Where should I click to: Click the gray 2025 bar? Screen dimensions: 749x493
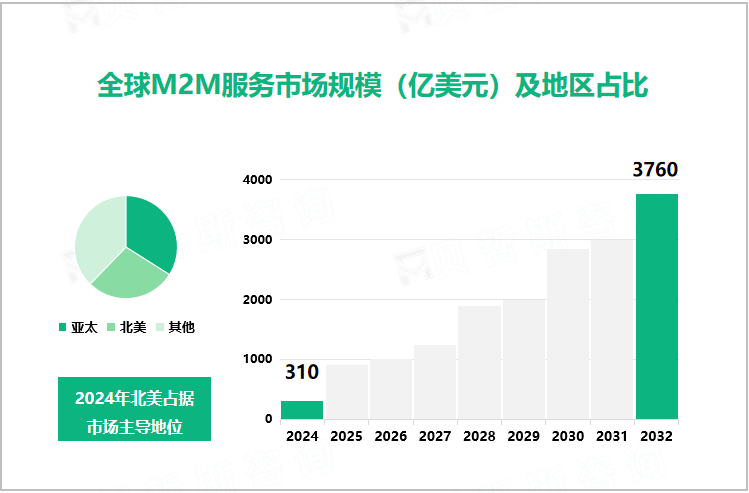pos(347,392)
